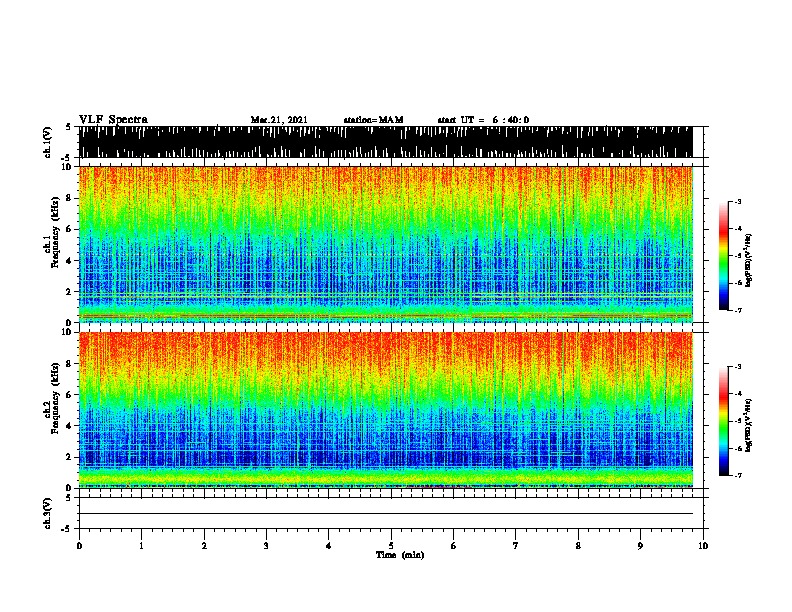The height and width of the screenshot is (612, 792).
Task: Select the date "Mar.21, 2021" in header
Action: [x=279, y=120]
